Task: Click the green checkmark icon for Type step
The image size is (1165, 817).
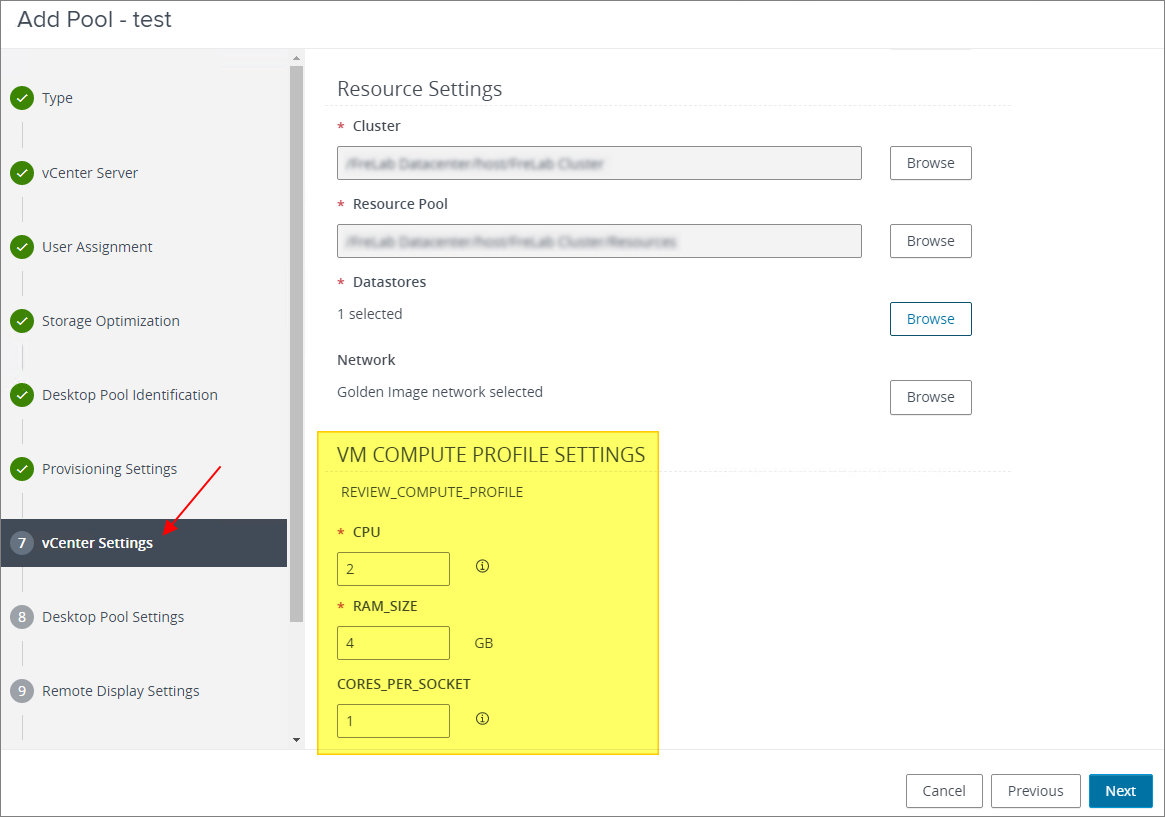Action: pyautogui.click(x=22, y=98)
